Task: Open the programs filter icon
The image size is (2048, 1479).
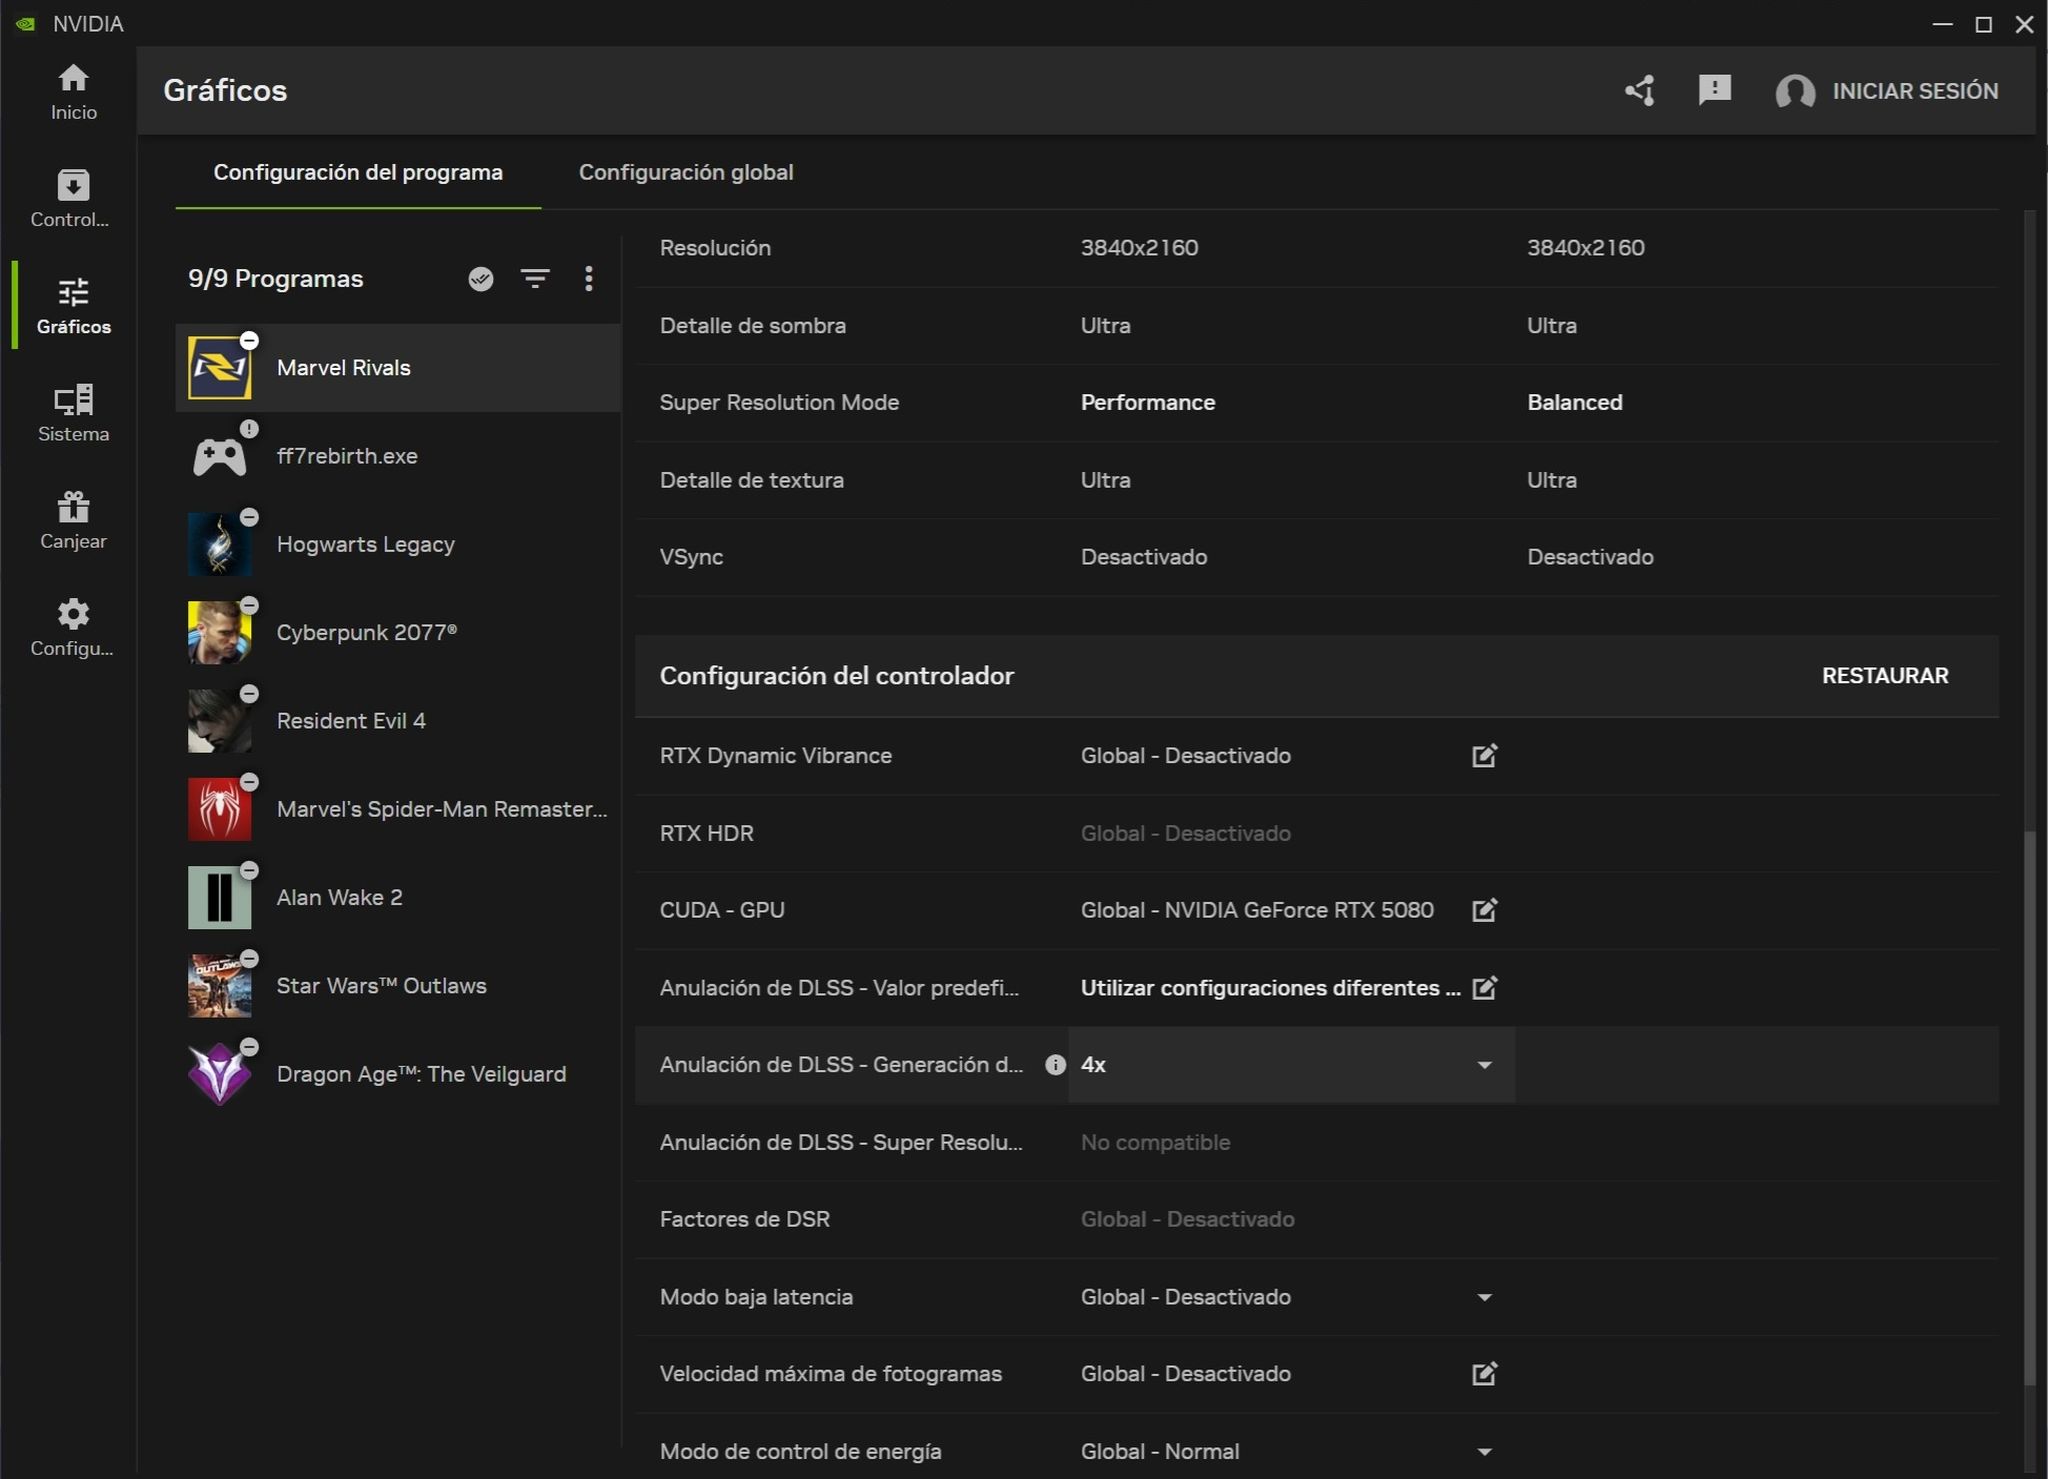Action: click(x=535, y=279)
